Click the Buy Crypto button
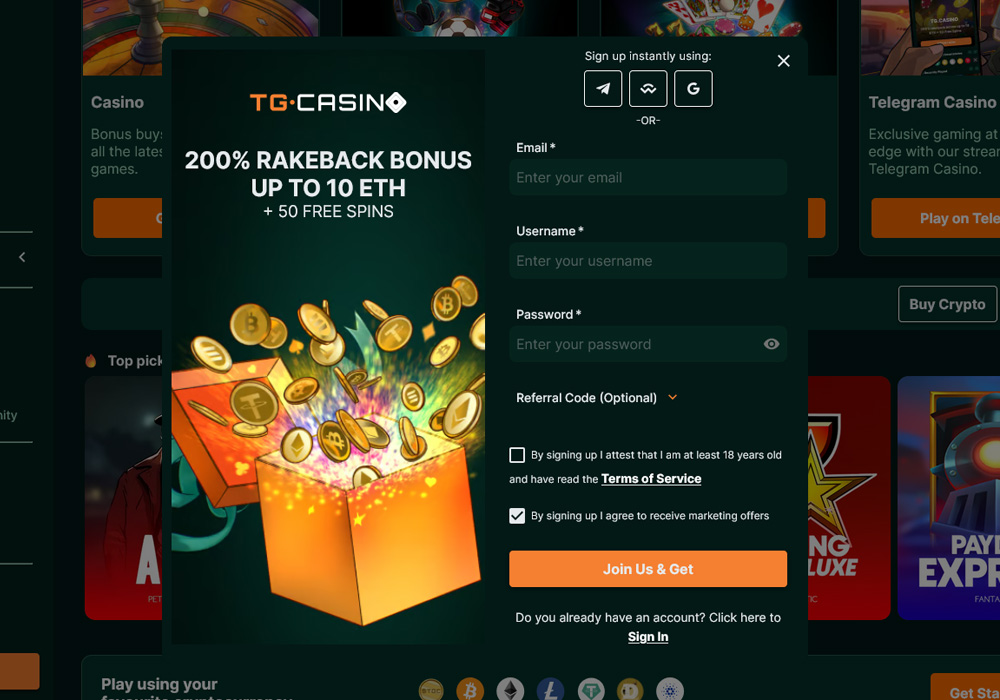 tap(947, 304)
